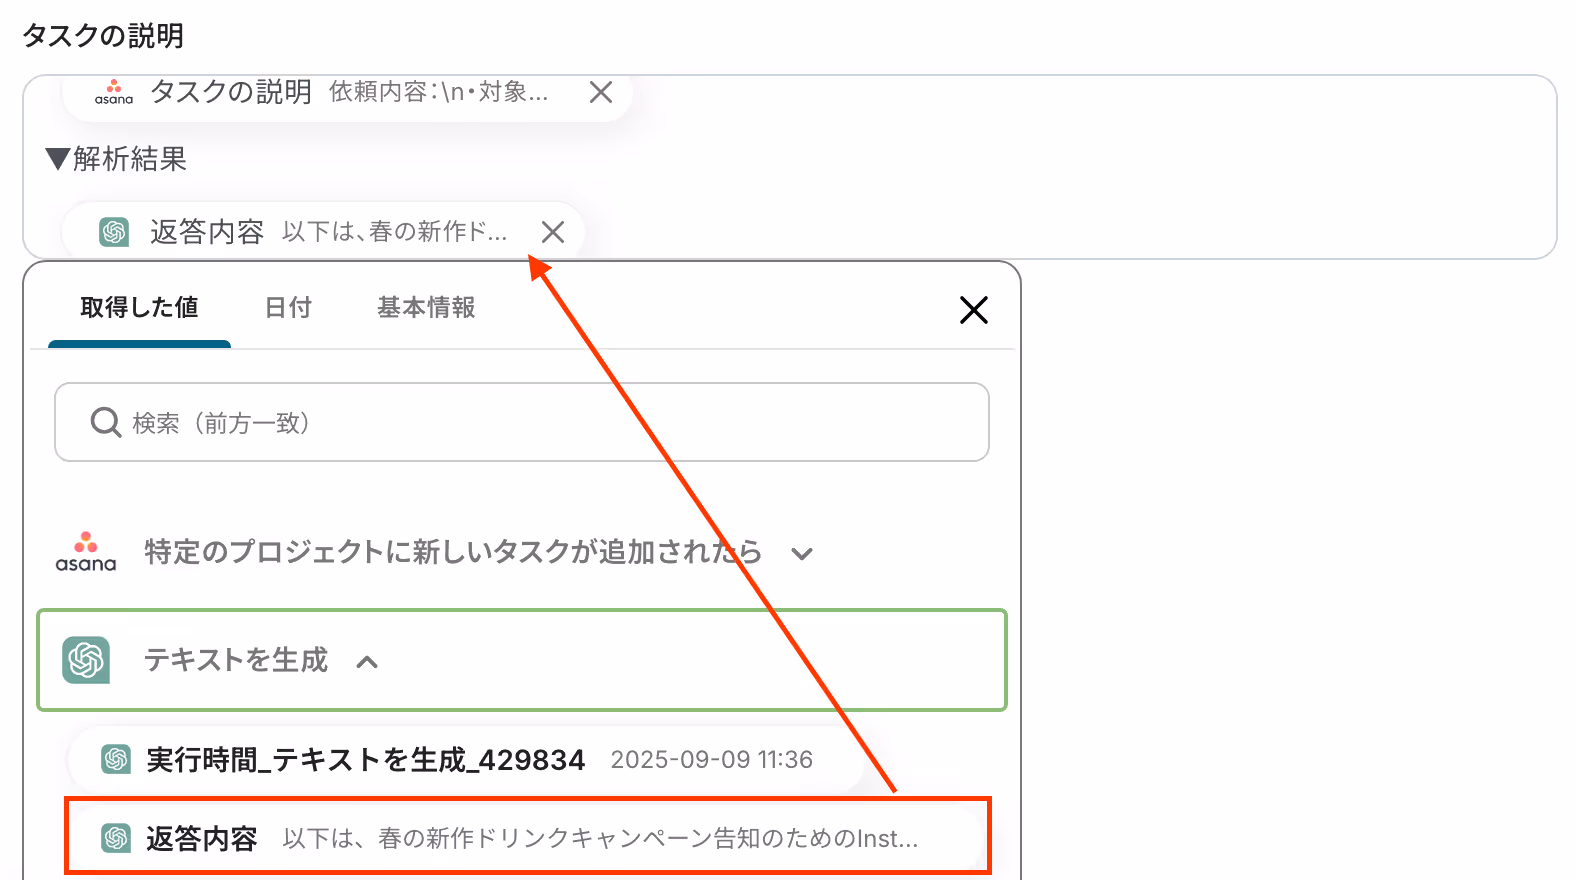Switch to the 取得した値 tab

[139, 308]
